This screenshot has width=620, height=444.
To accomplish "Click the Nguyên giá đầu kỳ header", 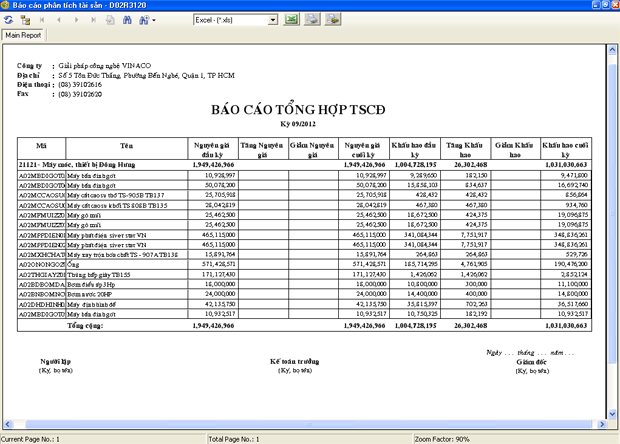I will [x=213, y=150].
